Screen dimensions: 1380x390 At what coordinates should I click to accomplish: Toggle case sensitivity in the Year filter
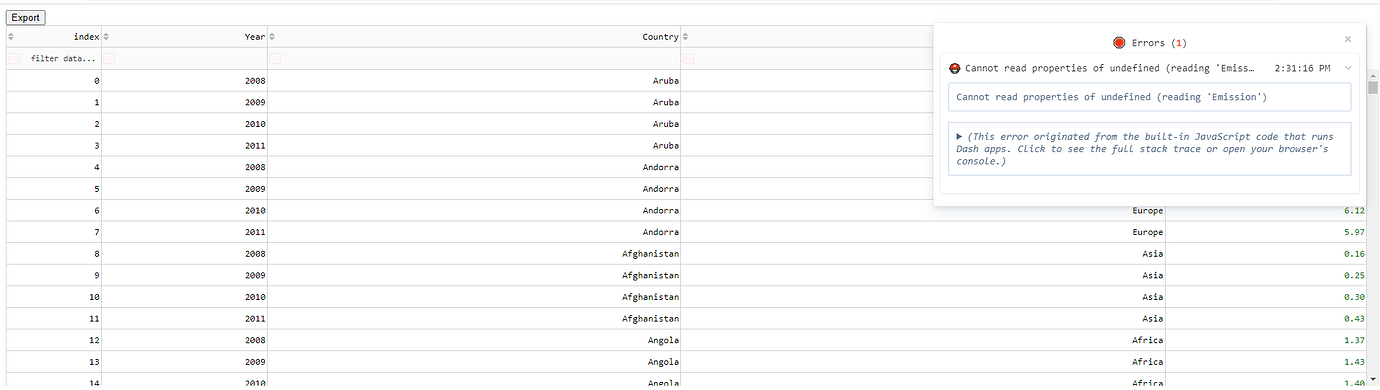tap(109, 58)
